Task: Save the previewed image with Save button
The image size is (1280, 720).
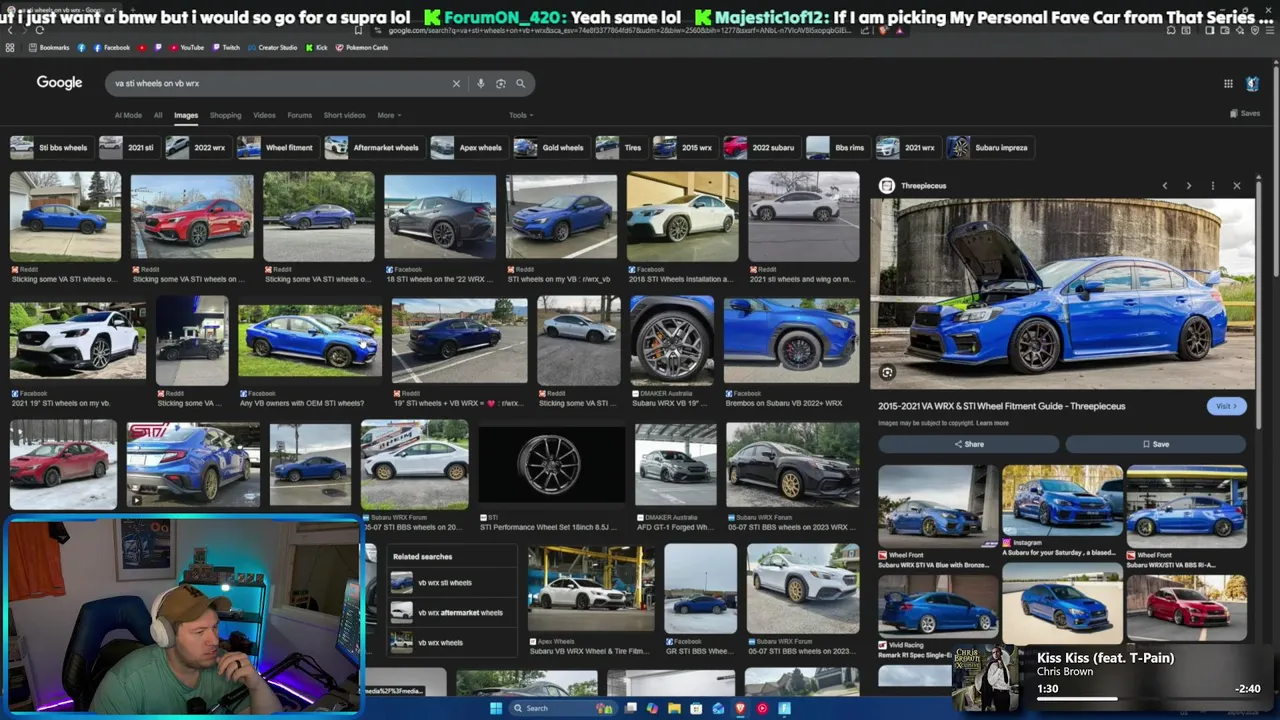Action: 1155,444
